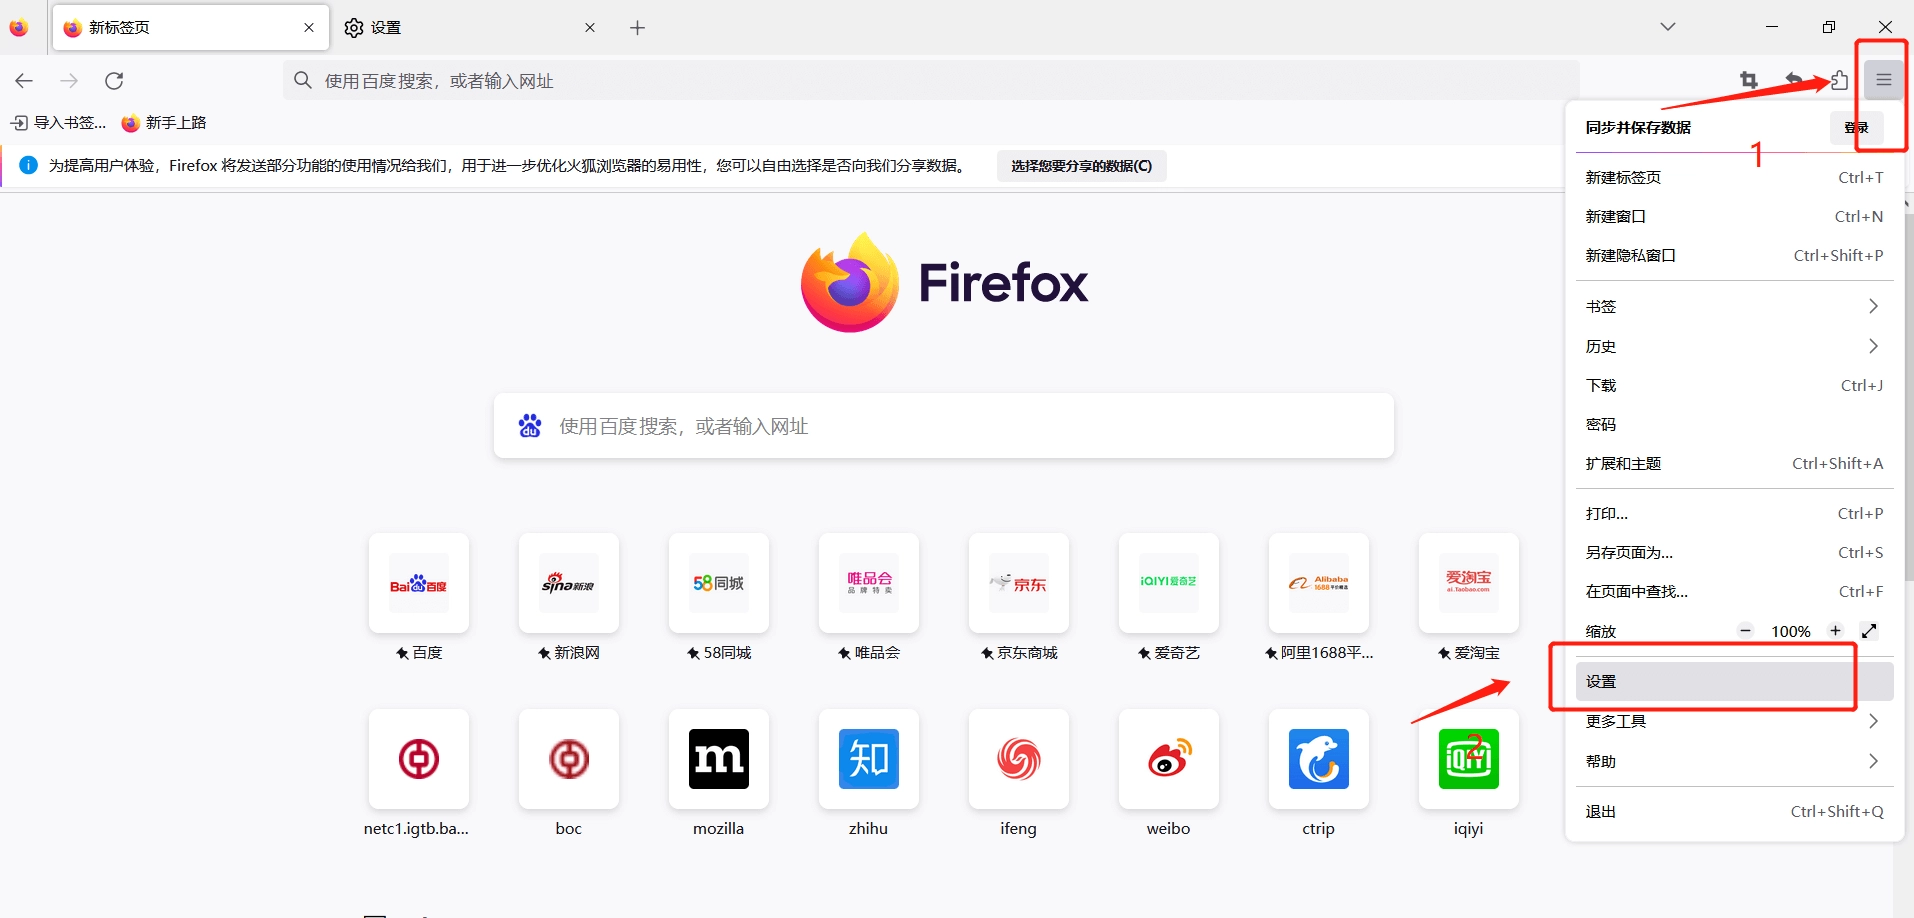Zoom out with the minus button

(1745, 631)
